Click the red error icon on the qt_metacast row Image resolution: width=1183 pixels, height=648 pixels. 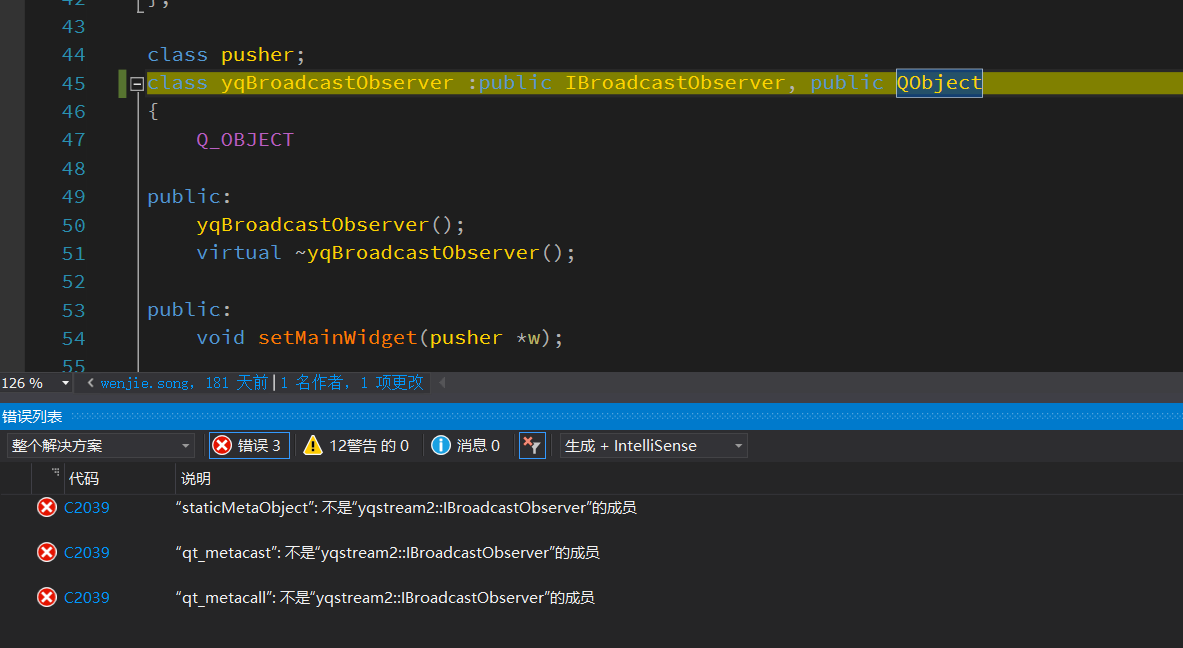[46, 552]
